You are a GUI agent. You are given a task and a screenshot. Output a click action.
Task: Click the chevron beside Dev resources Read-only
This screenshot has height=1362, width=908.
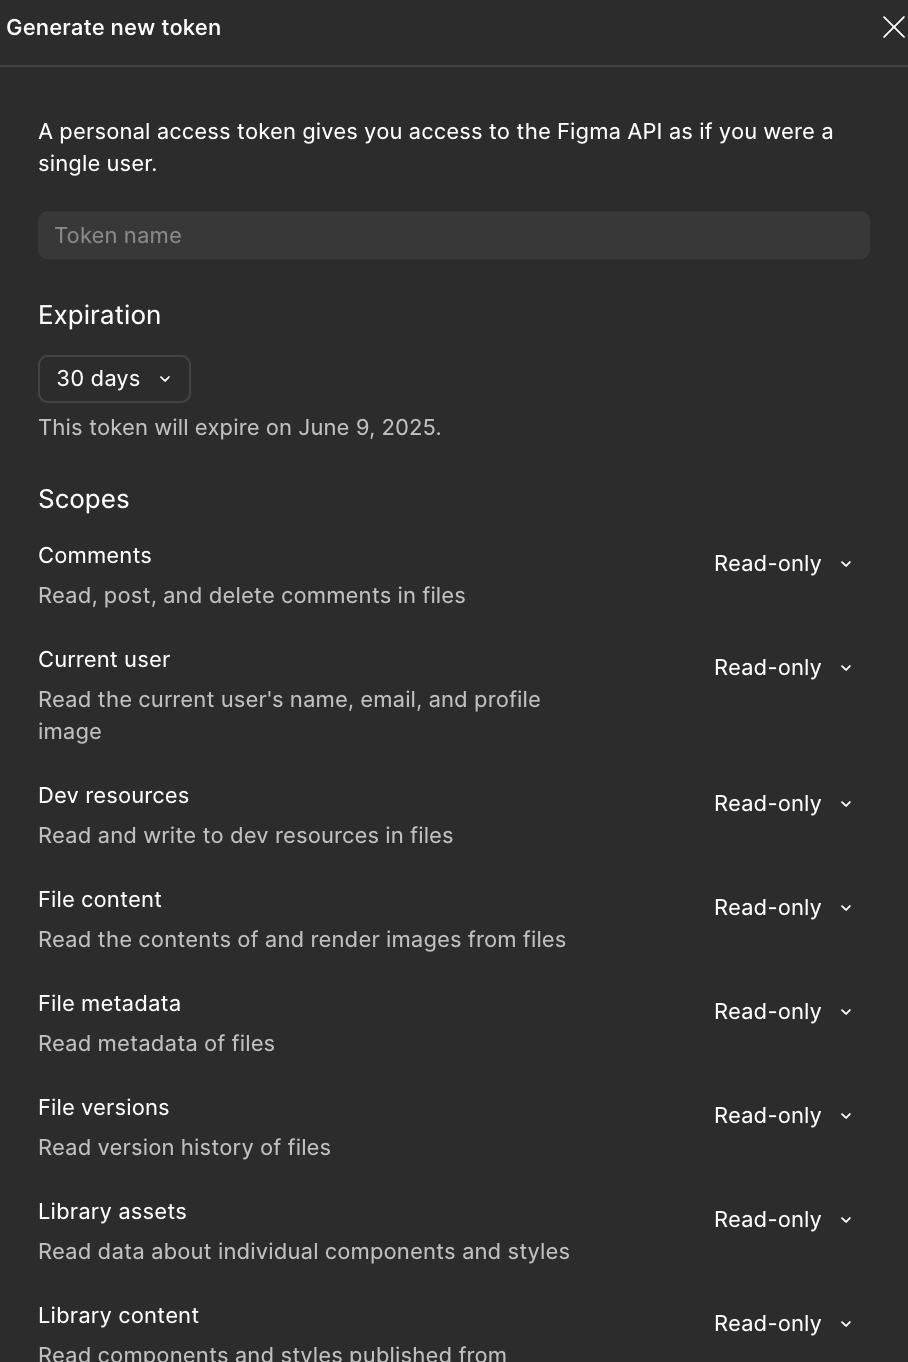pos(846,804)
